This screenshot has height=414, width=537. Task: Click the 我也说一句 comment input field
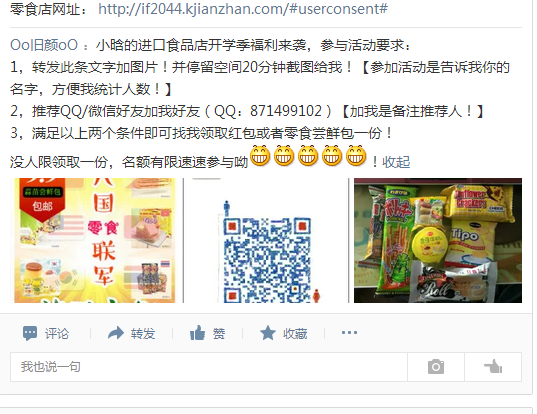[209, 367]
